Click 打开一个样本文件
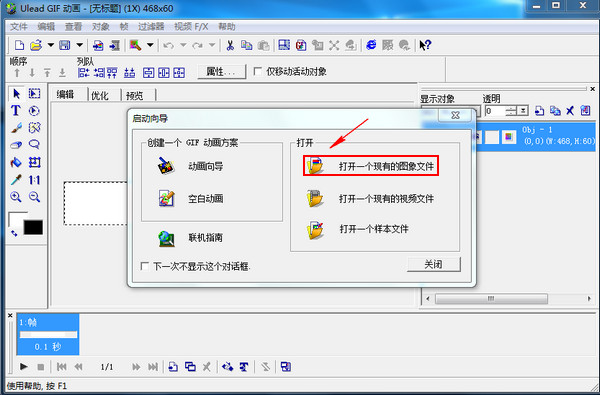Screen dimensions: 600x395 pos(358,229)
